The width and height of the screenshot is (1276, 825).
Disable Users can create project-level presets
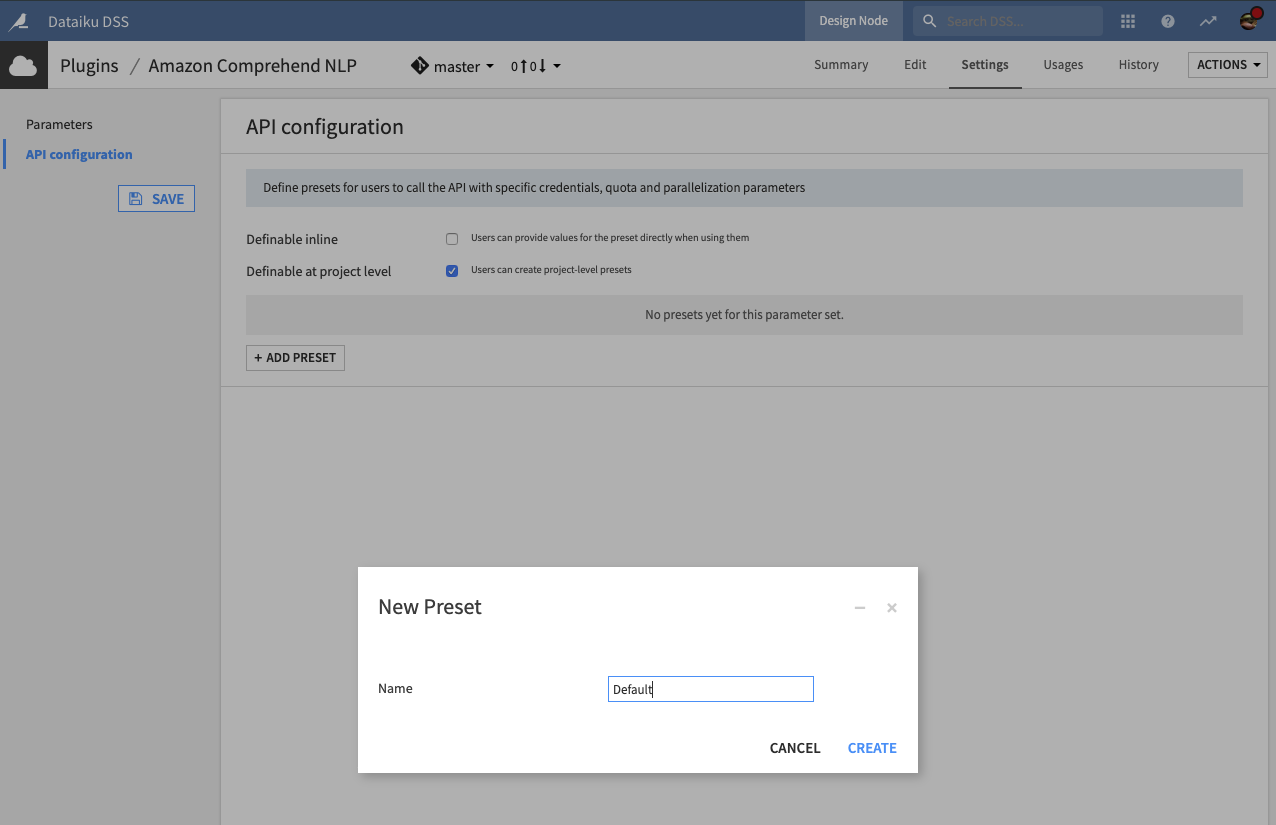point(452,270)
